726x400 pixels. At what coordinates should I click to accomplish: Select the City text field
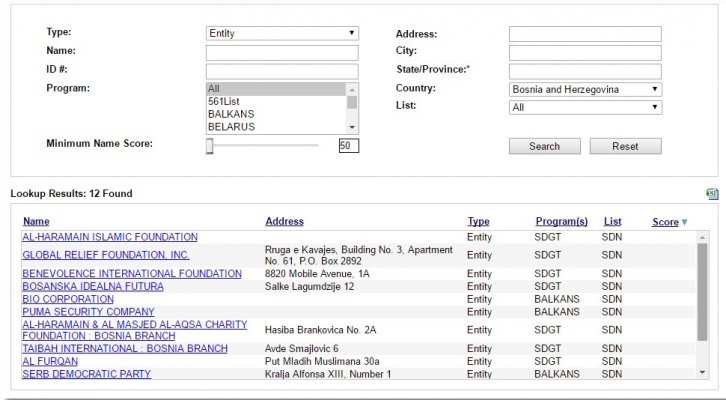(x=585, y=52)
